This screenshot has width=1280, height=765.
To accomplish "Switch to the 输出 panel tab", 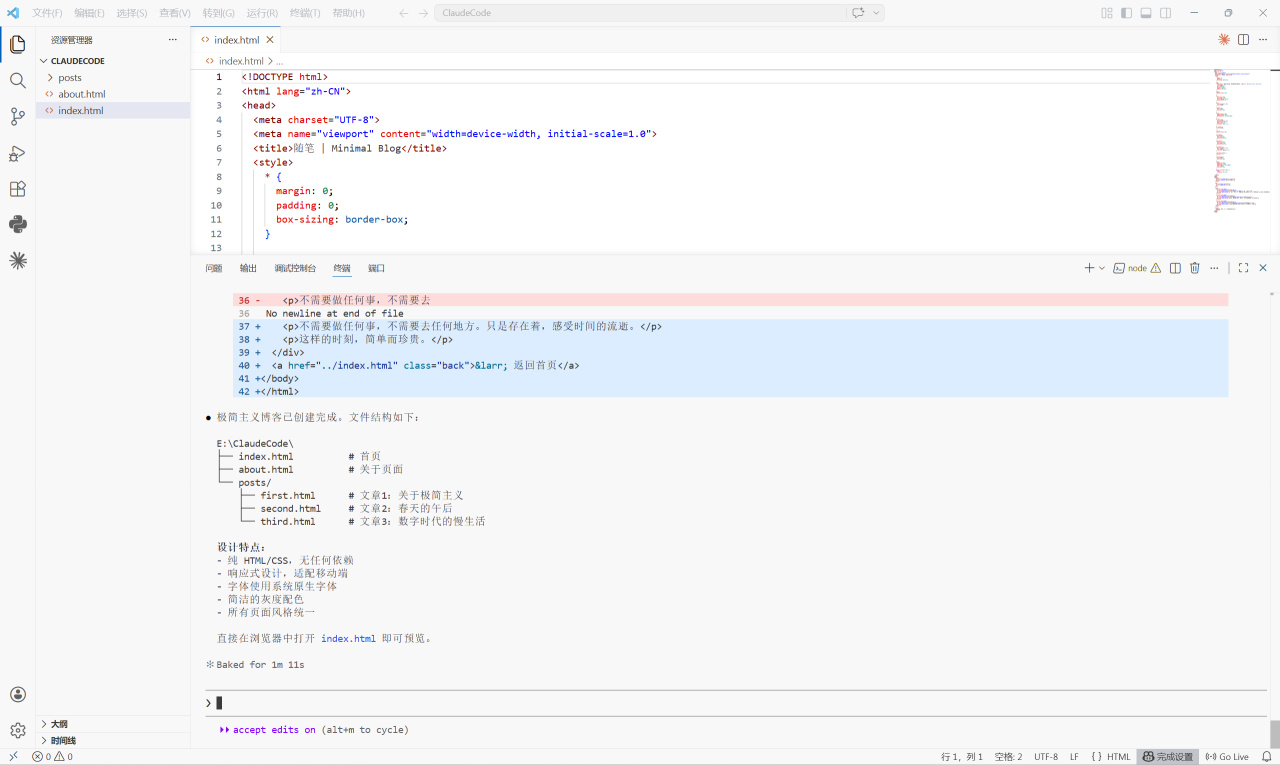I will (x=248, y=268).
